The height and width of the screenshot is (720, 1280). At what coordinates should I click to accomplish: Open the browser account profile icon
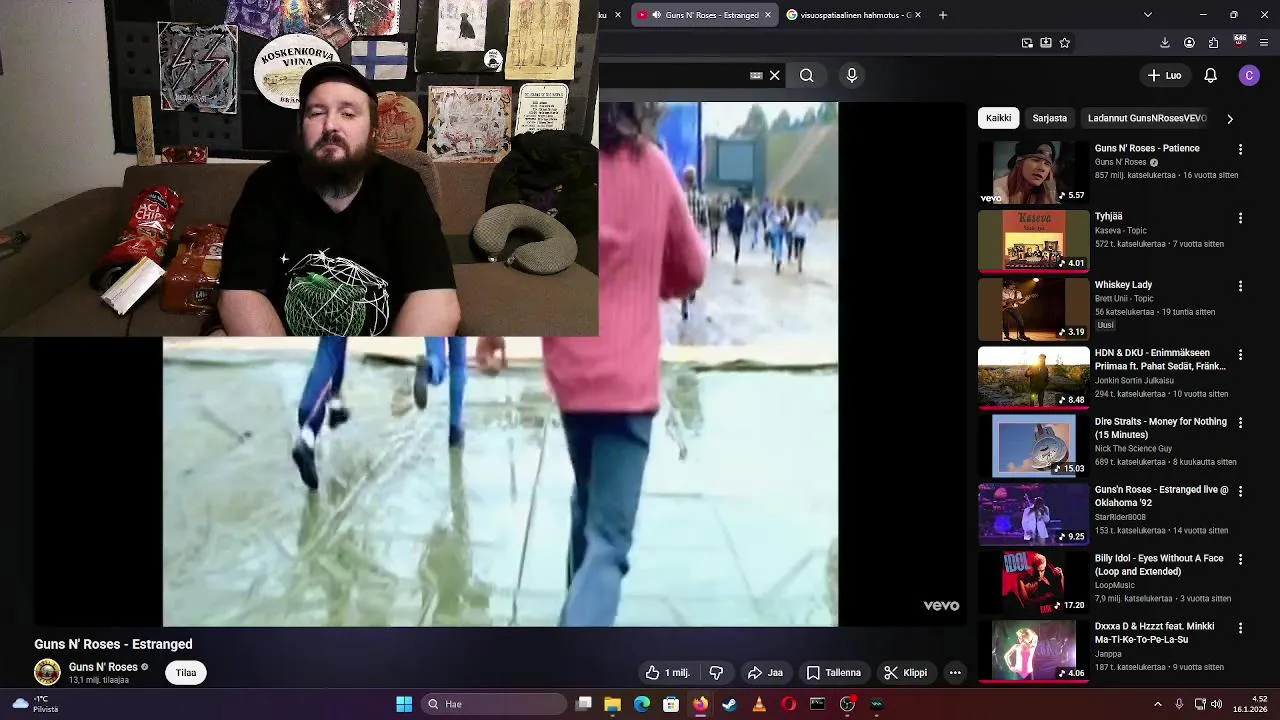pyautogui.click(x=1189, y=43)
